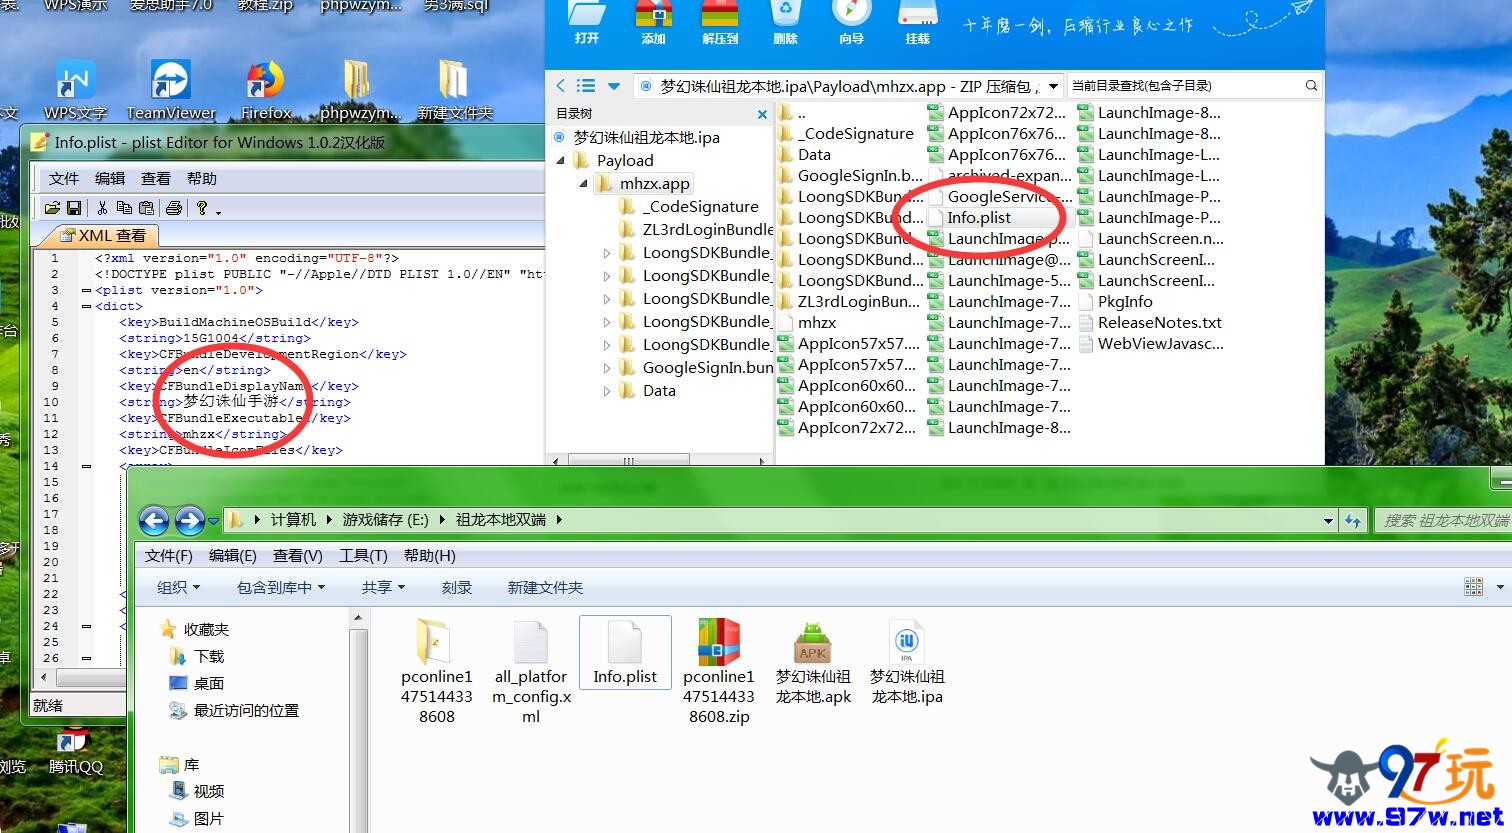Click 游戏储存 (E:) in address breadcrumb
This screenshot has width=1512, height=833.
(x=385, y=520)
